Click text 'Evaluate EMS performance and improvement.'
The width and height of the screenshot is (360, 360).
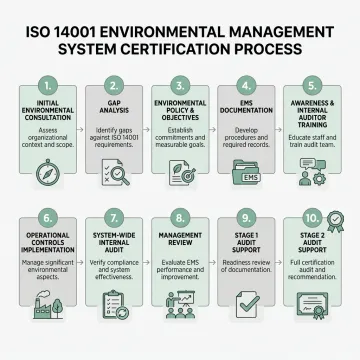pos(180,270)
